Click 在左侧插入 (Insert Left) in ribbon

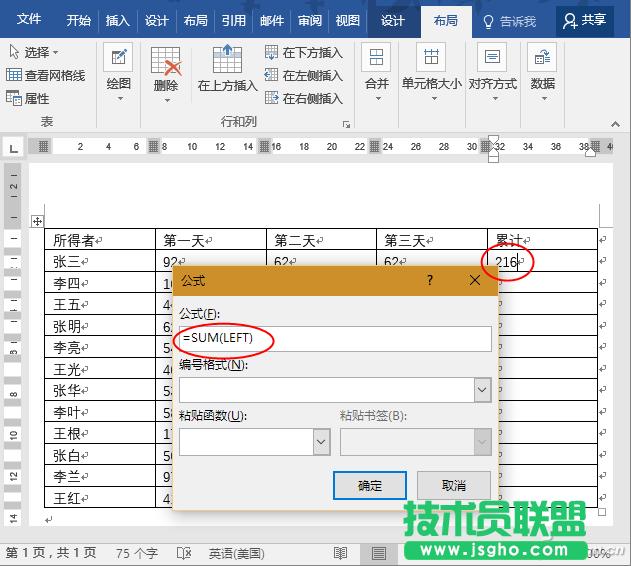[304, 76]
